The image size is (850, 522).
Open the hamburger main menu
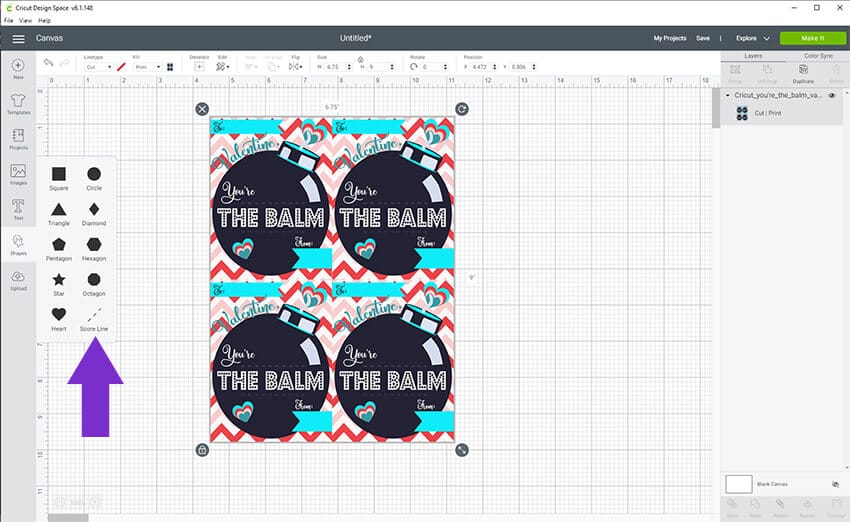click(x=18, y=38)
